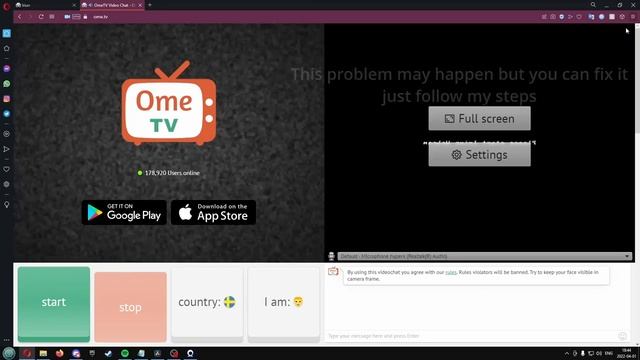Viewport: 640px width, 360px height.
Task: Reload the page with refresh icon
Action: point(41,17)
